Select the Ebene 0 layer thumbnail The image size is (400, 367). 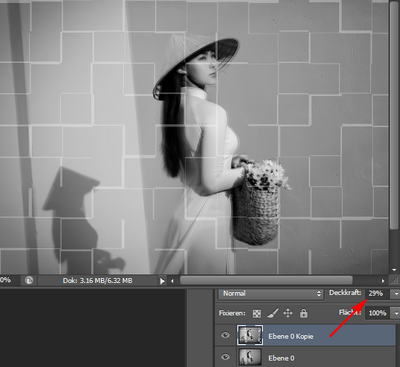(x=250, y=357)
